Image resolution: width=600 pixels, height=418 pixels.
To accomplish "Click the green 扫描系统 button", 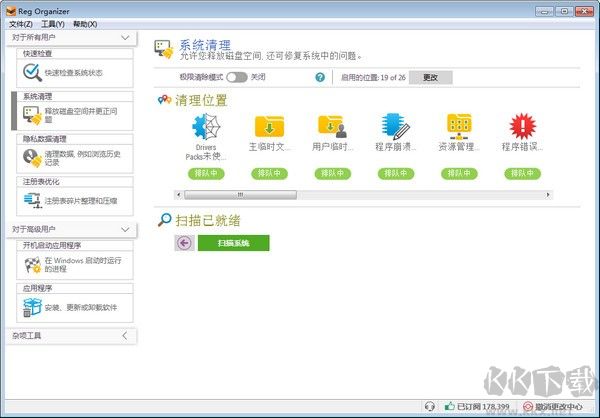I will tap(233, 243).
